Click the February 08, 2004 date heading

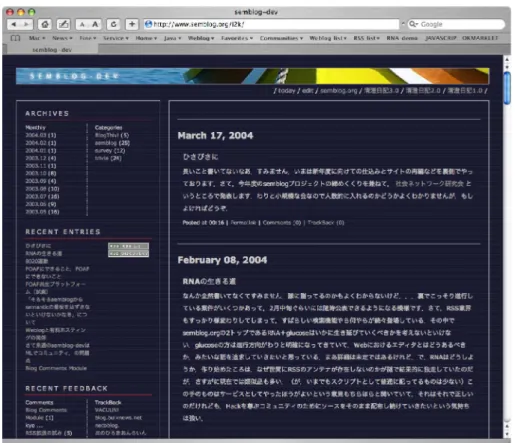tap(222, 260)
